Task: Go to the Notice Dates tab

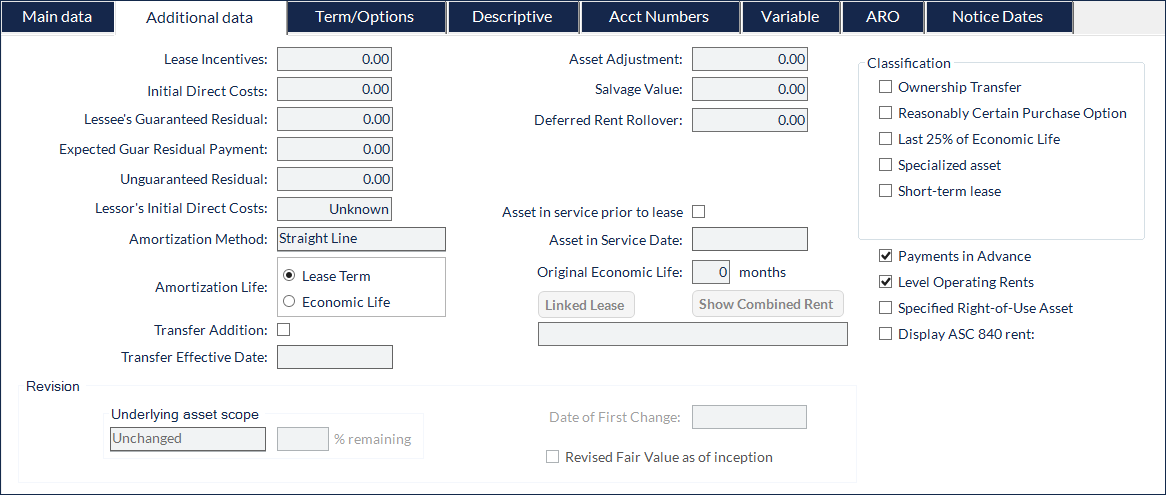Action: pos(997,17)
